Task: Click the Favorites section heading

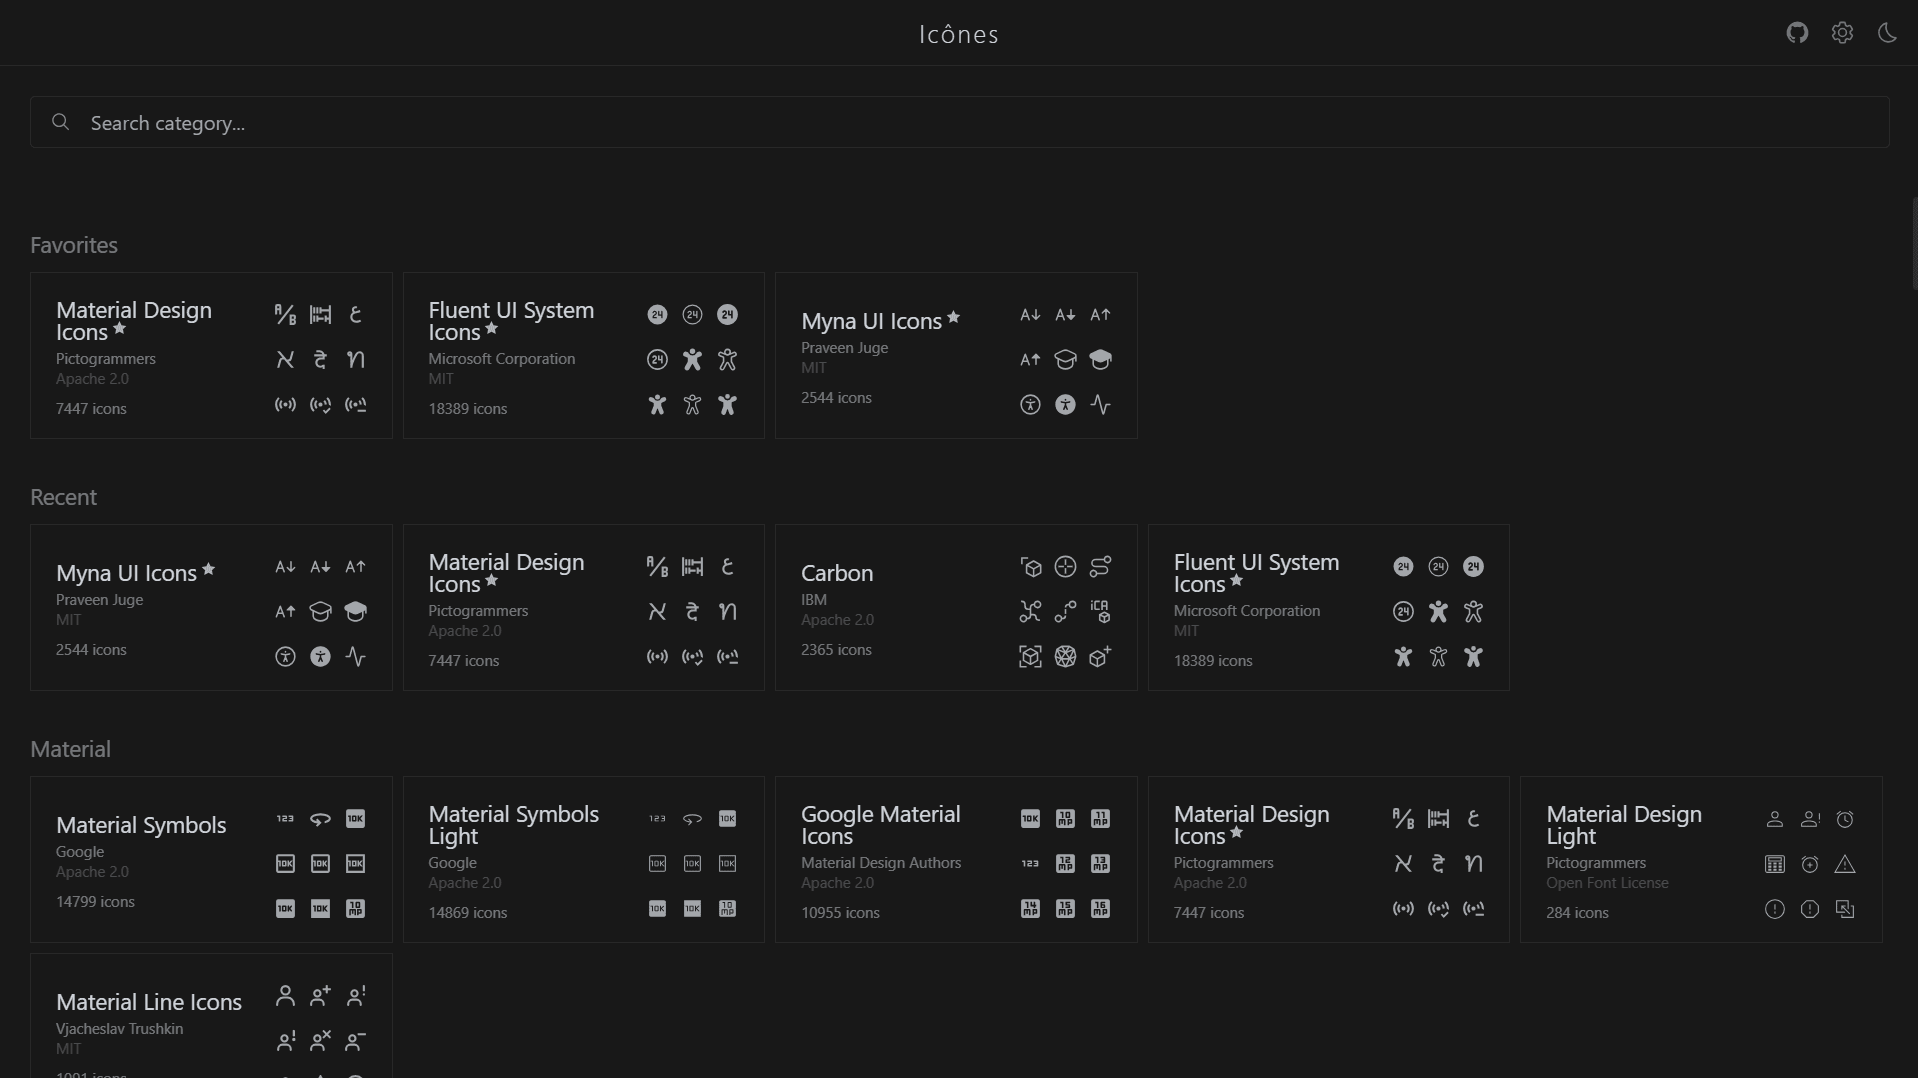Action: point(74,245)
